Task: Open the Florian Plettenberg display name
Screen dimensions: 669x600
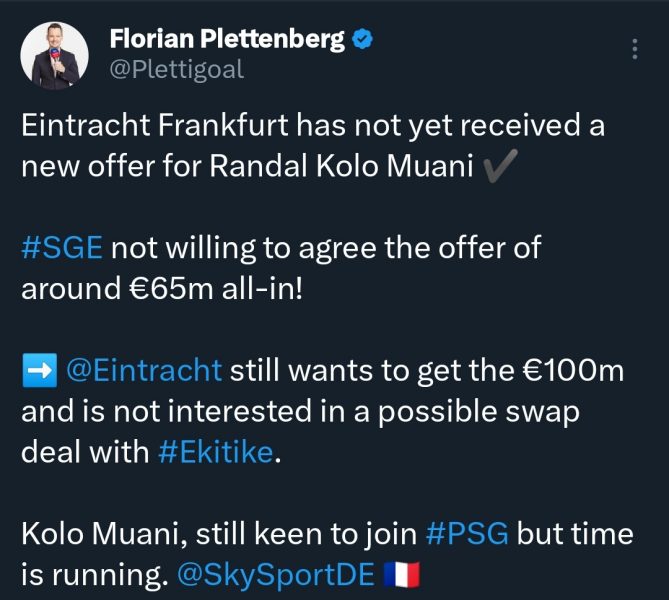Action: click(x=225, y=40)
